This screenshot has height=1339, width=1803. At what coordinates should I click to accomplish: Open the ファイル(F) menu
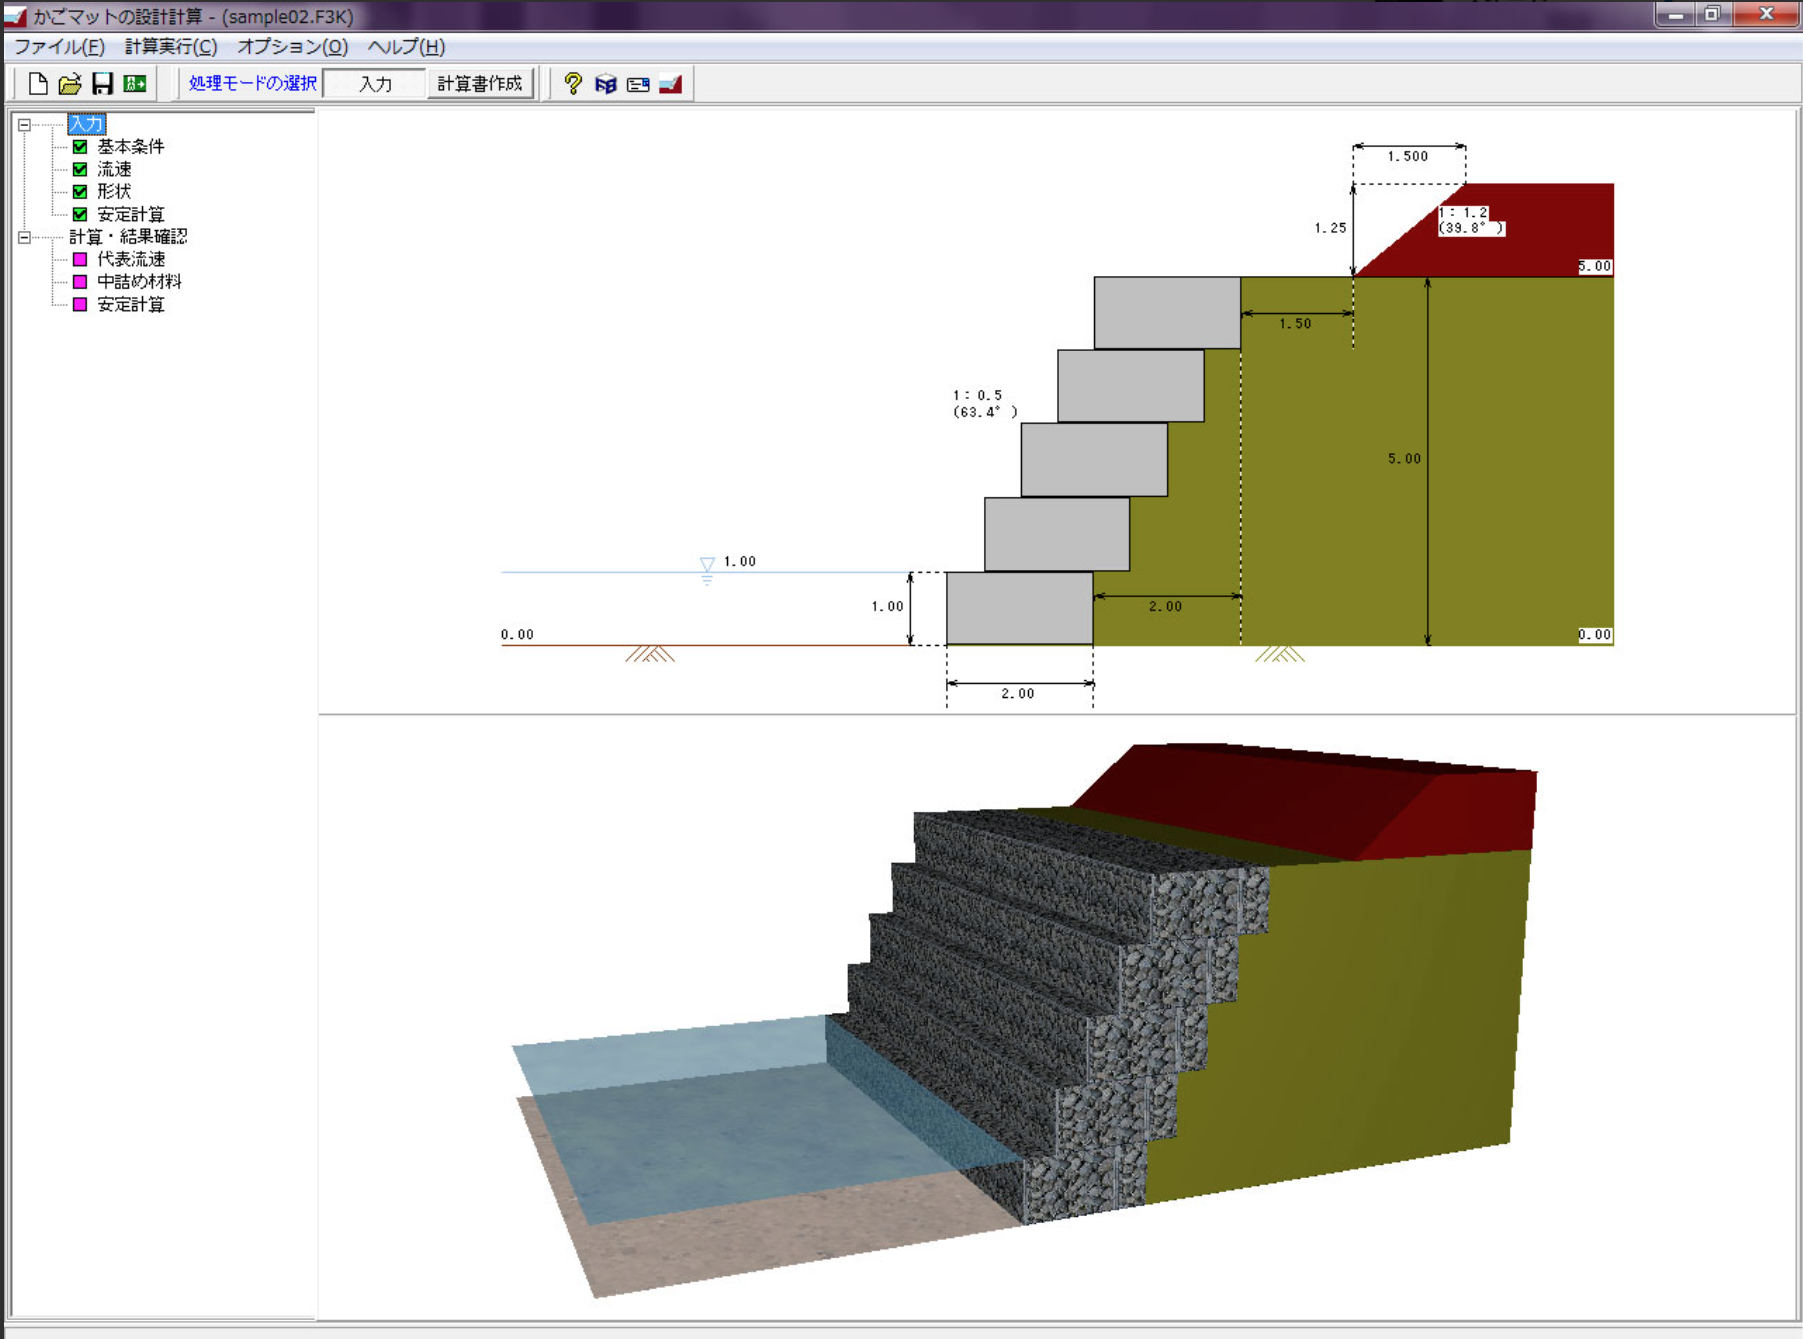point(59,47)
